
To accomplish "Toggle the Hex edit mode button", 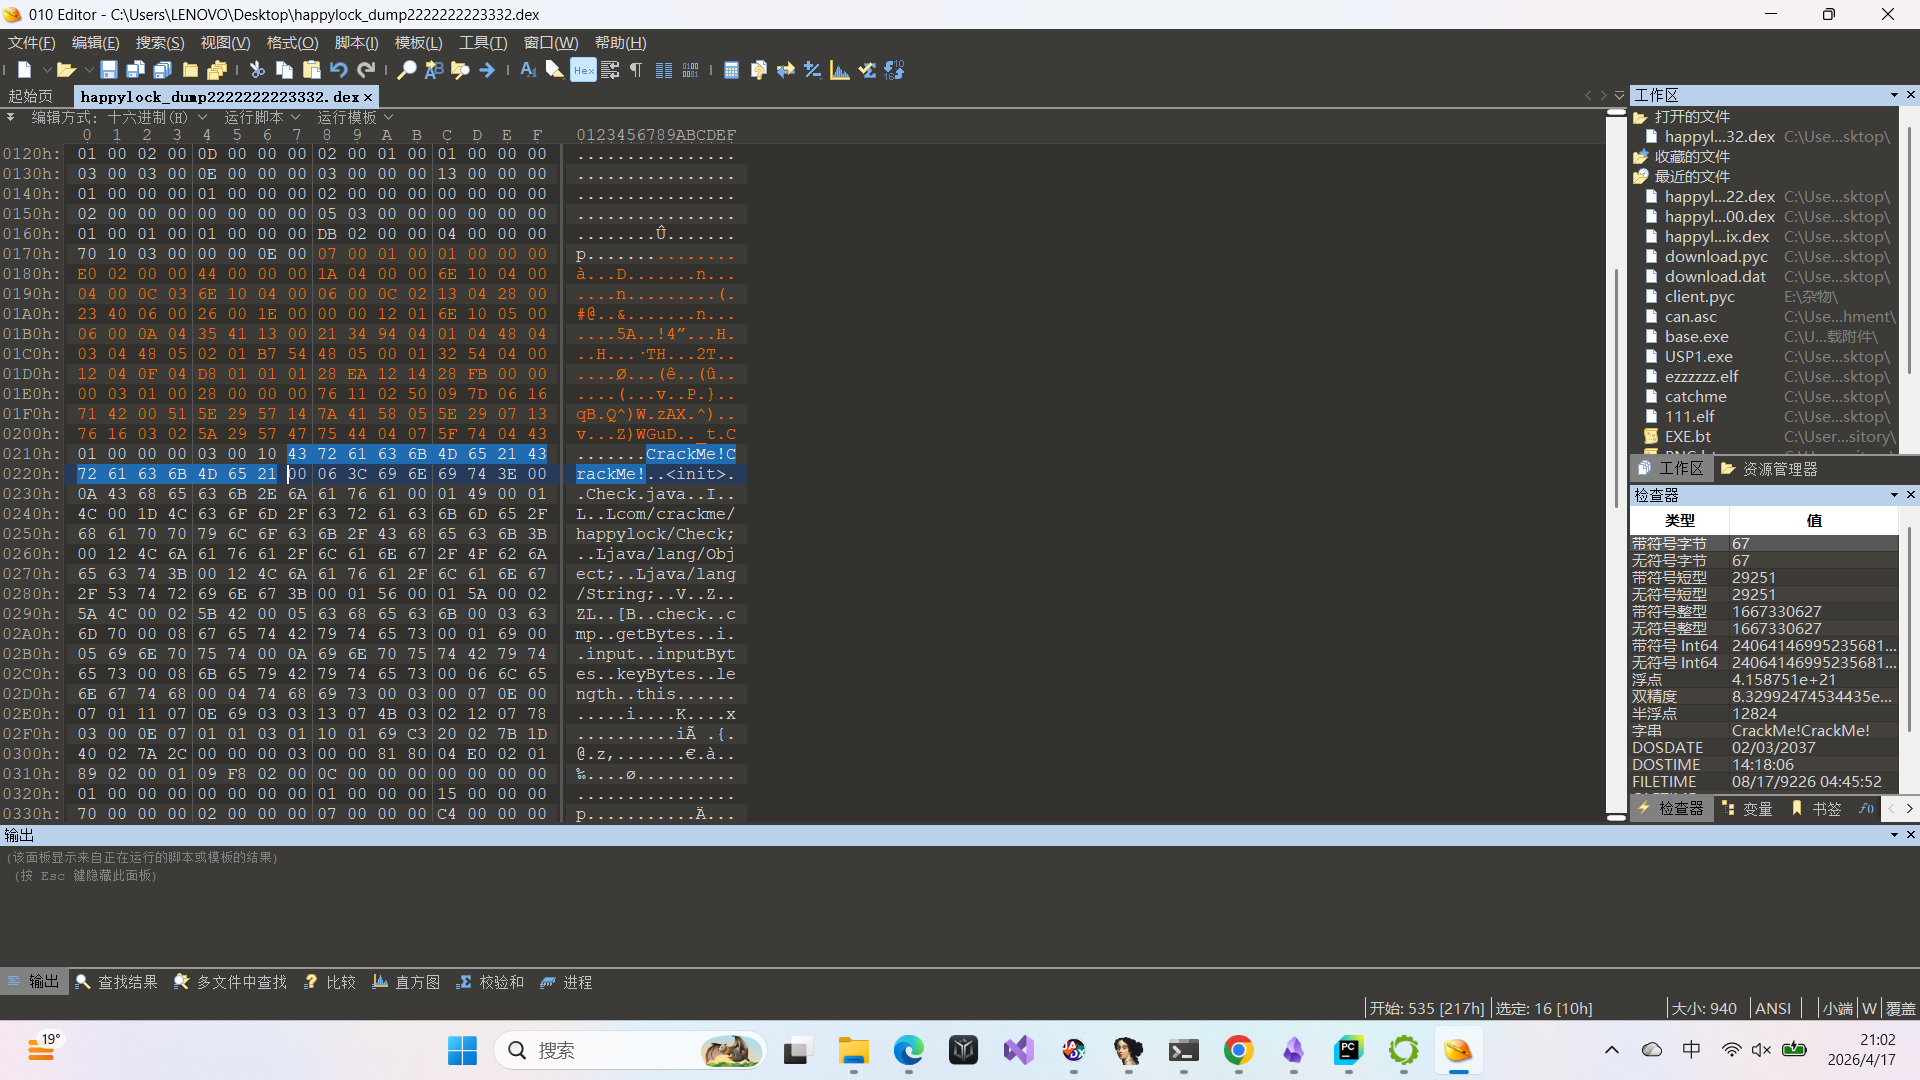I will pos(583,70).
